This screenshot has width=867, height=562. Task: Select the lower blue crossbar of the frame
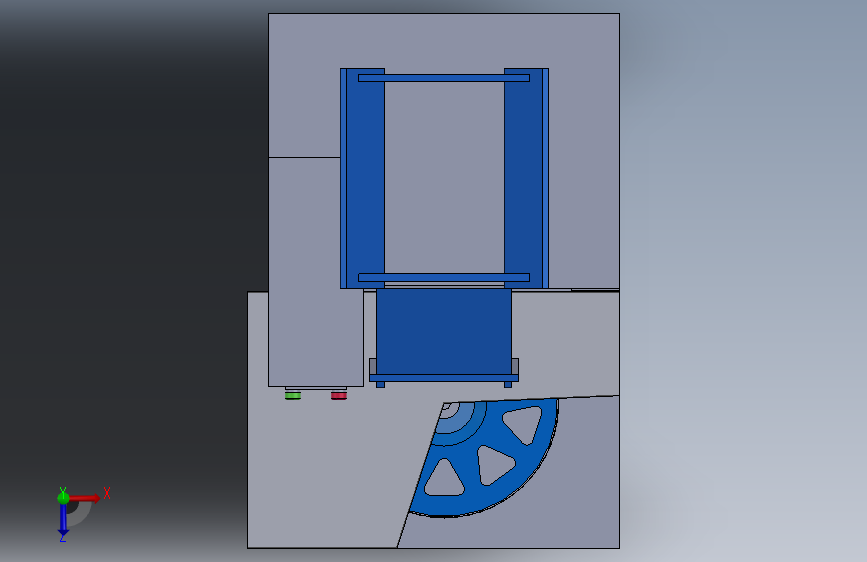[x=444, y=278]
